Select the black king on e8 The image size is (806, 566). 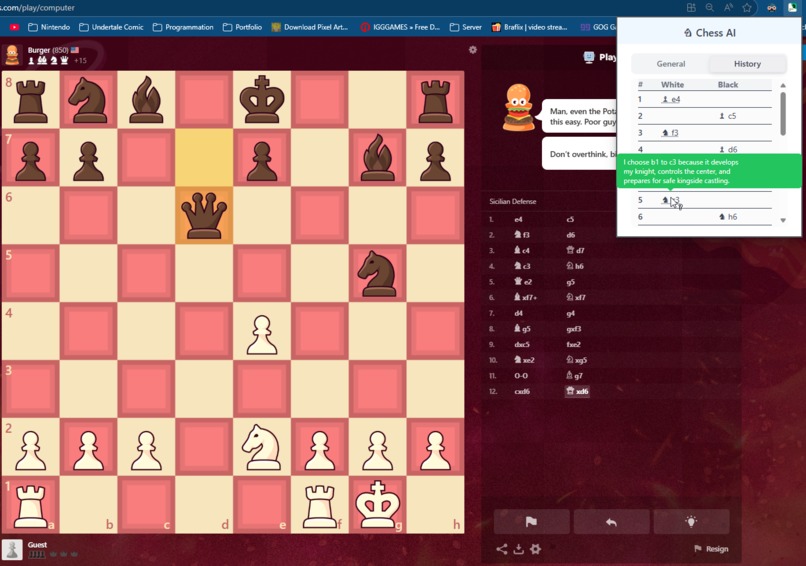click(262, 100)
